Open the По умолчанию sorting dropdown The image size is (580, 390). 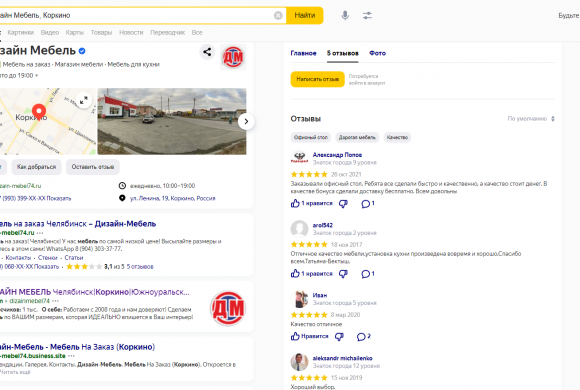(x=531, y=119)
